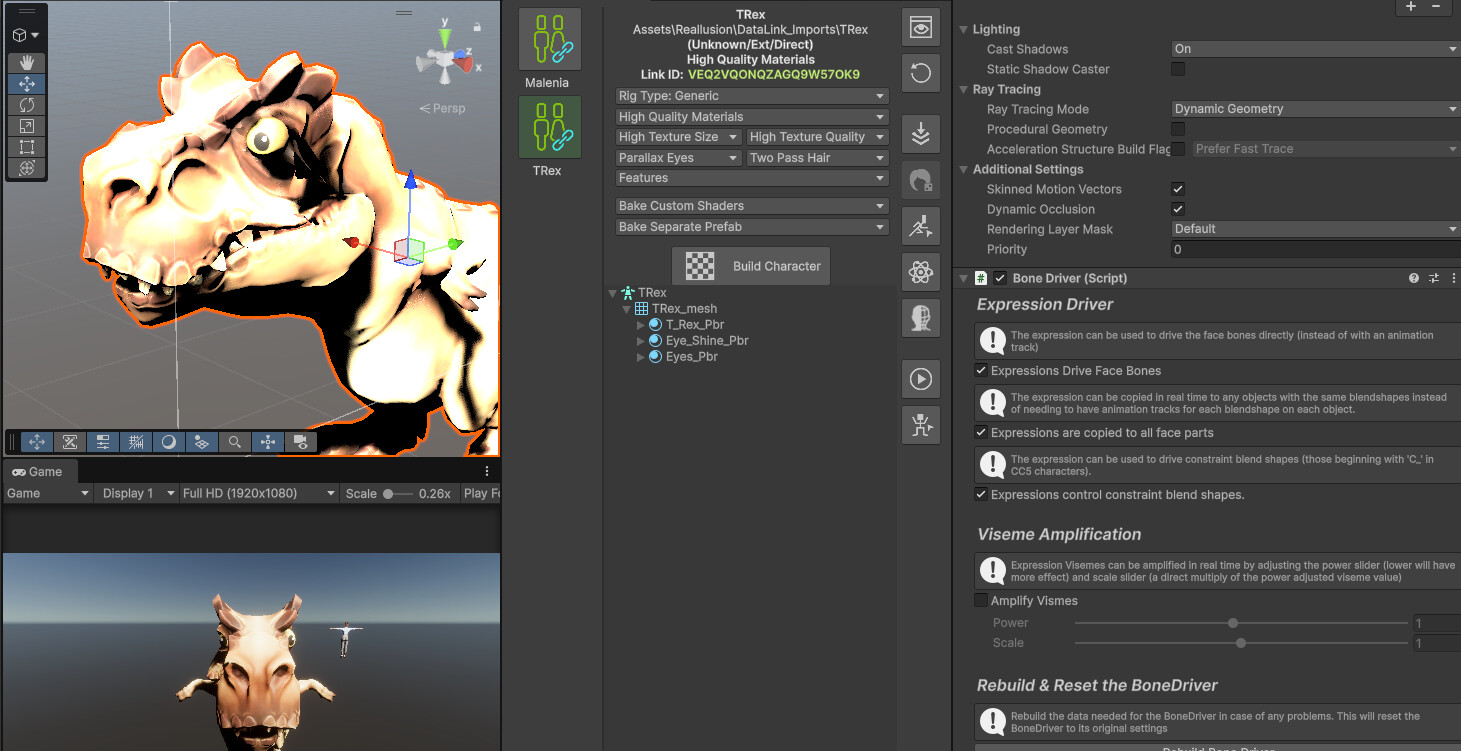1461x751 pixels.
Task: Enable the Amplify Vismes checkbox
Action: [981, 600]
